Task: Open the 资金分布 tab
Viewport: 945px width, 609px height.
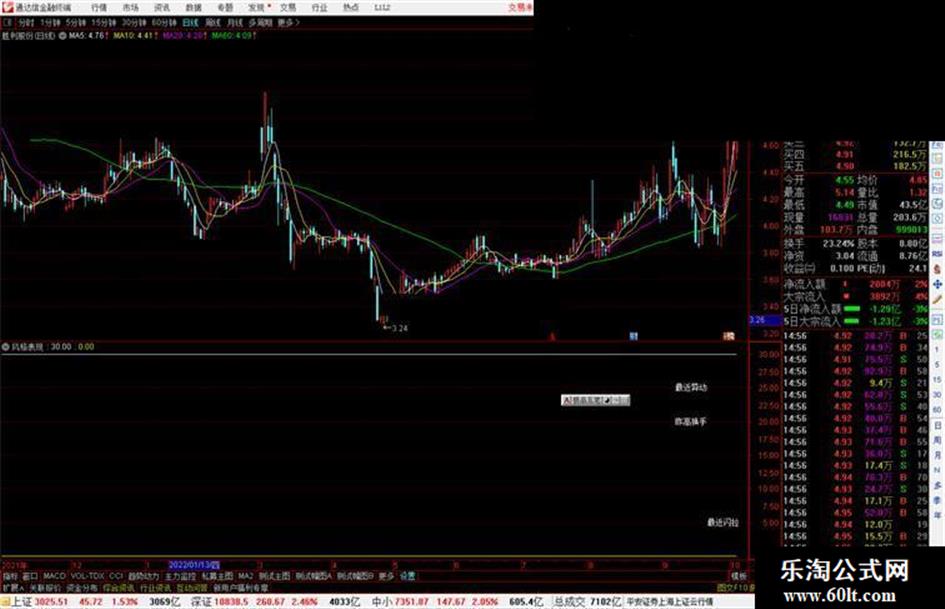Action: 82,587
